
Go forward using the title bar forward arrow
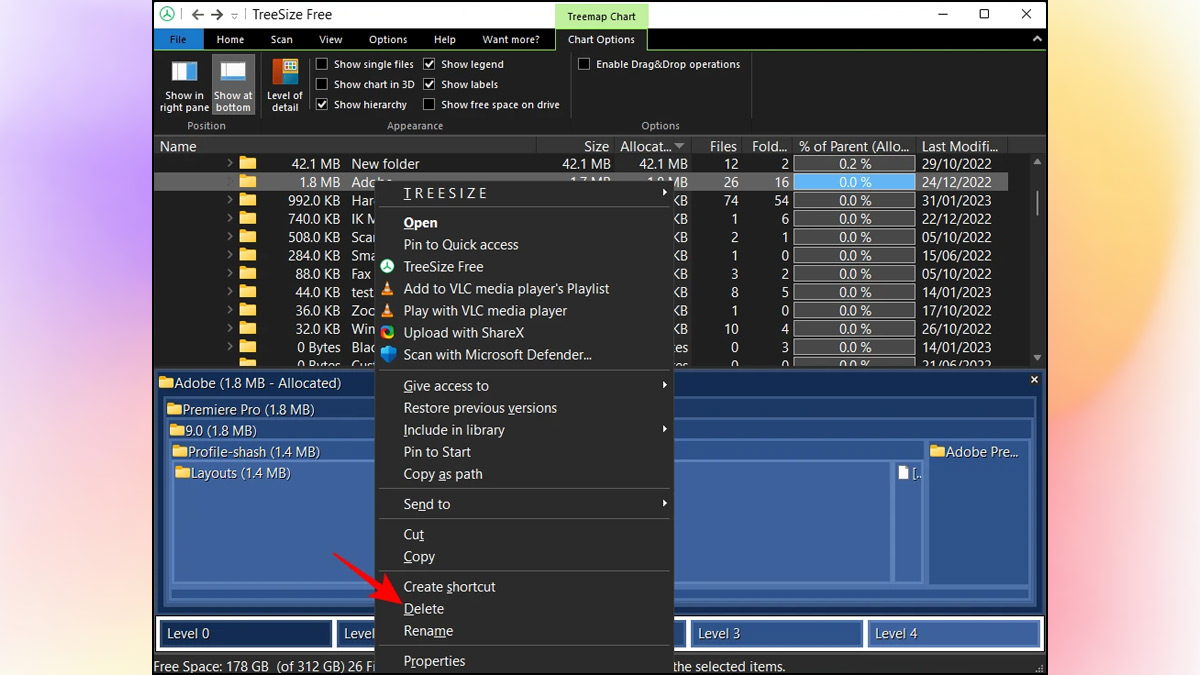coord(219,15)
